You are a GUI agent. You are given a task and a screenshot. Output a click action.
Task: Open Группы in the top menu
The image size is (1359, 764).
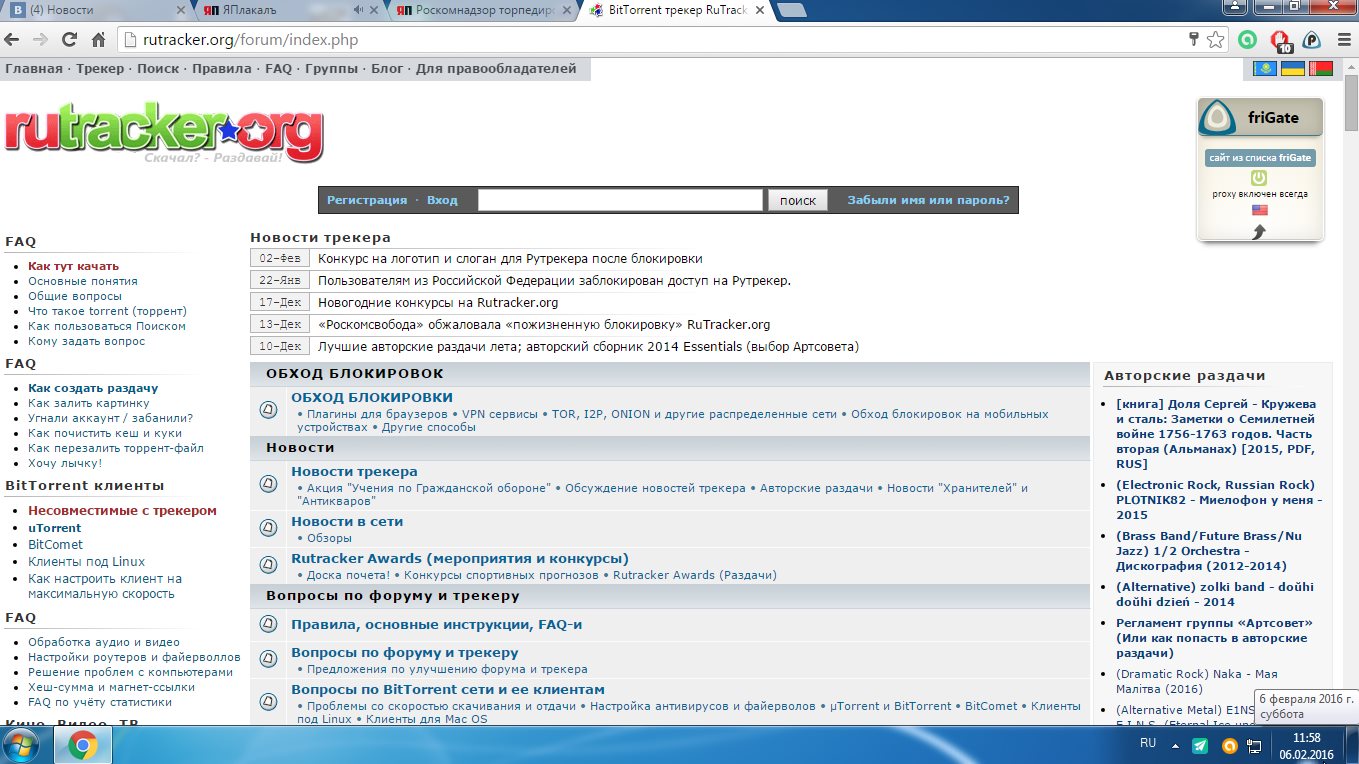pos(331,69)
